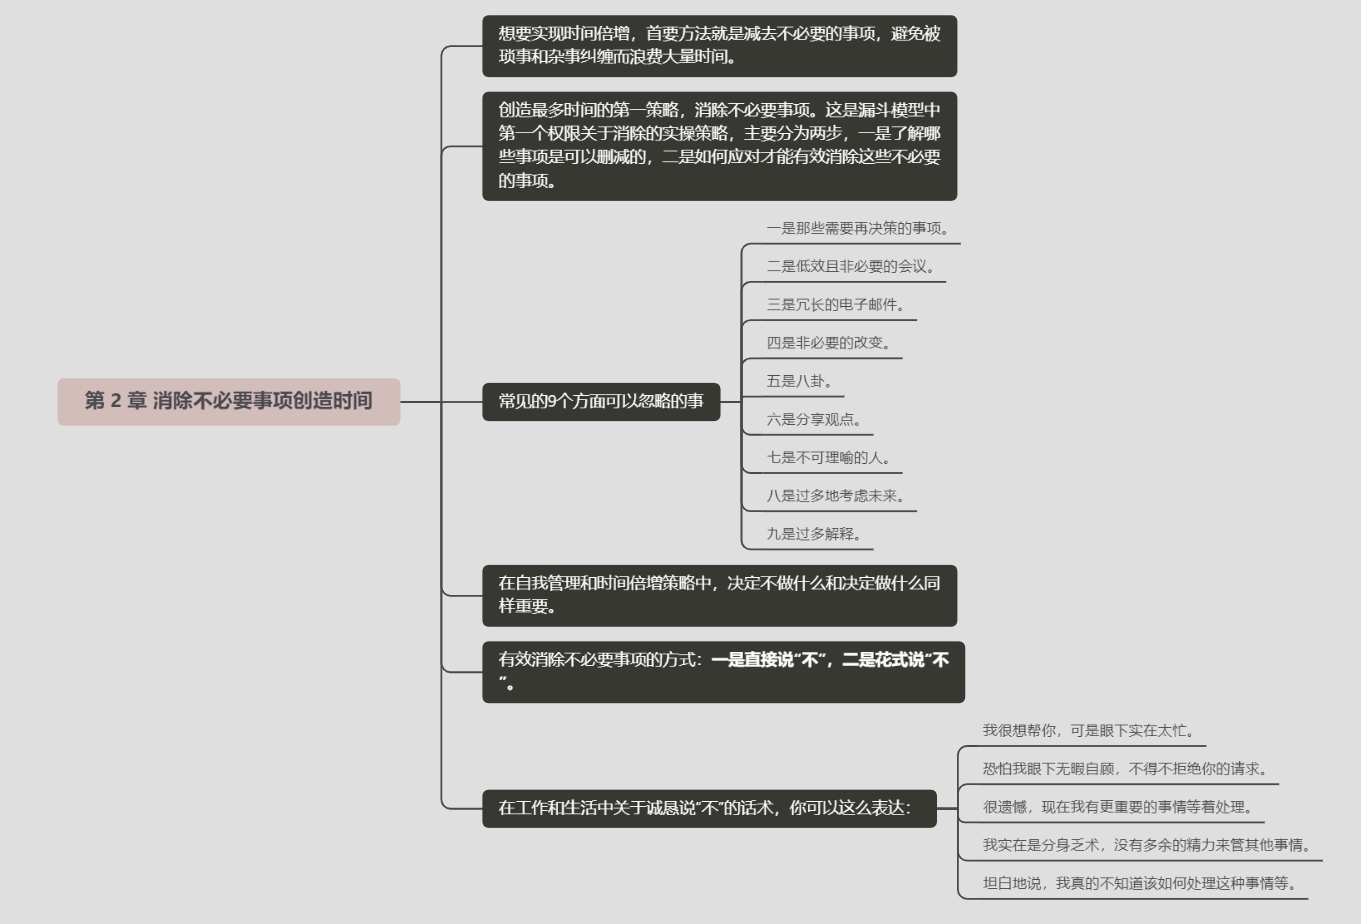Click subtopic 一是那些需要再决策的事项。

[858, 228]
